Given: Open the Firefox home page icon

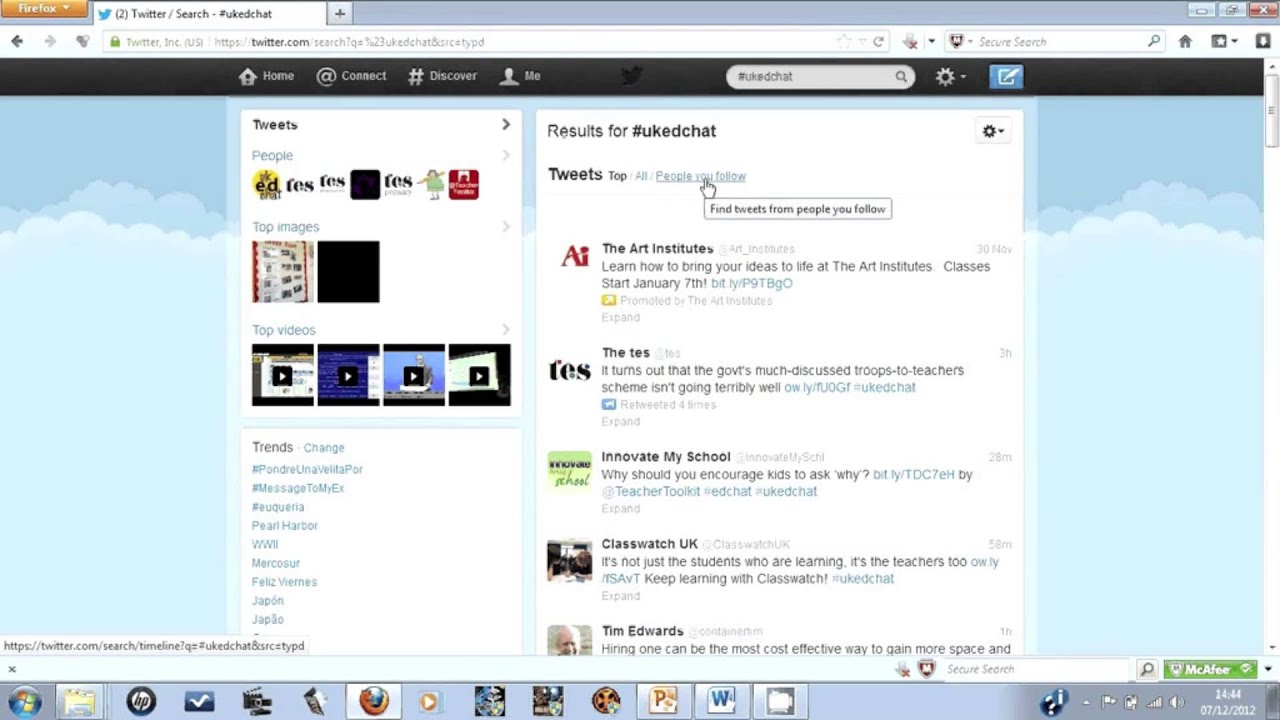Looking at the screenshot, I should pyautogui.click(x=1185, y=42).
